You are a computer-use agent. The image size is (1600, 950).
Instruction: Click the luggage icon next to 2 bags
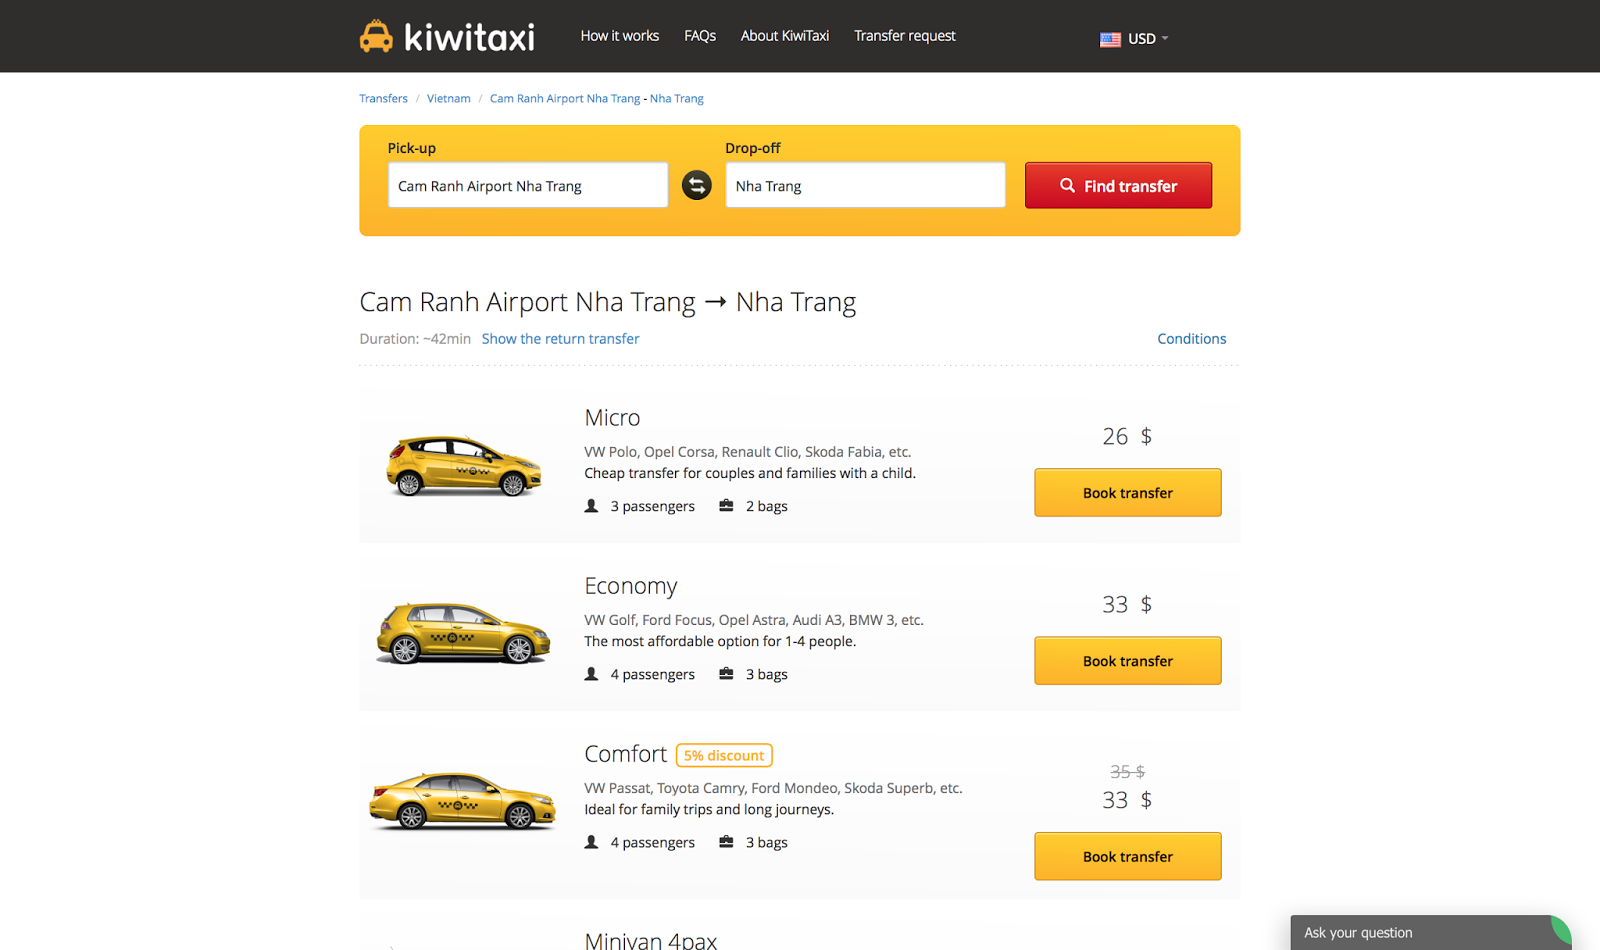tap(726, 505)
